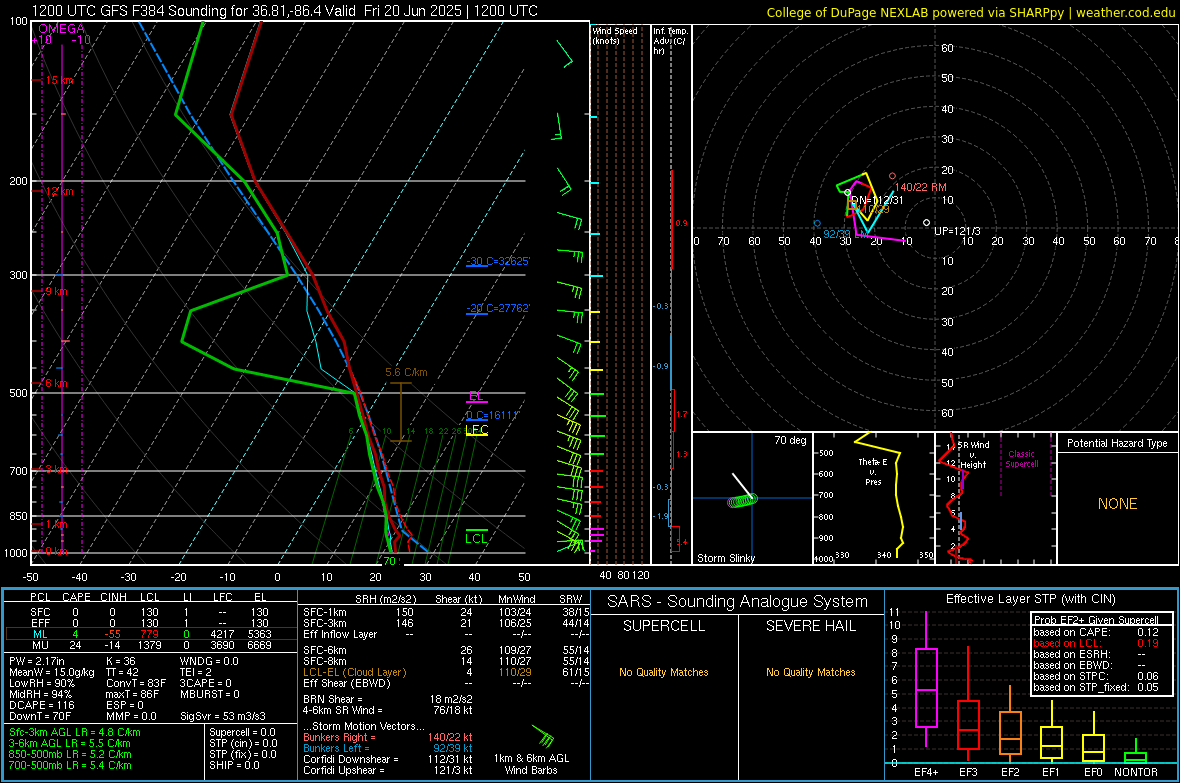
Task: Click the 'SHIP = 0.0' value
Action: pyautogui.click(x=234, y=765)
